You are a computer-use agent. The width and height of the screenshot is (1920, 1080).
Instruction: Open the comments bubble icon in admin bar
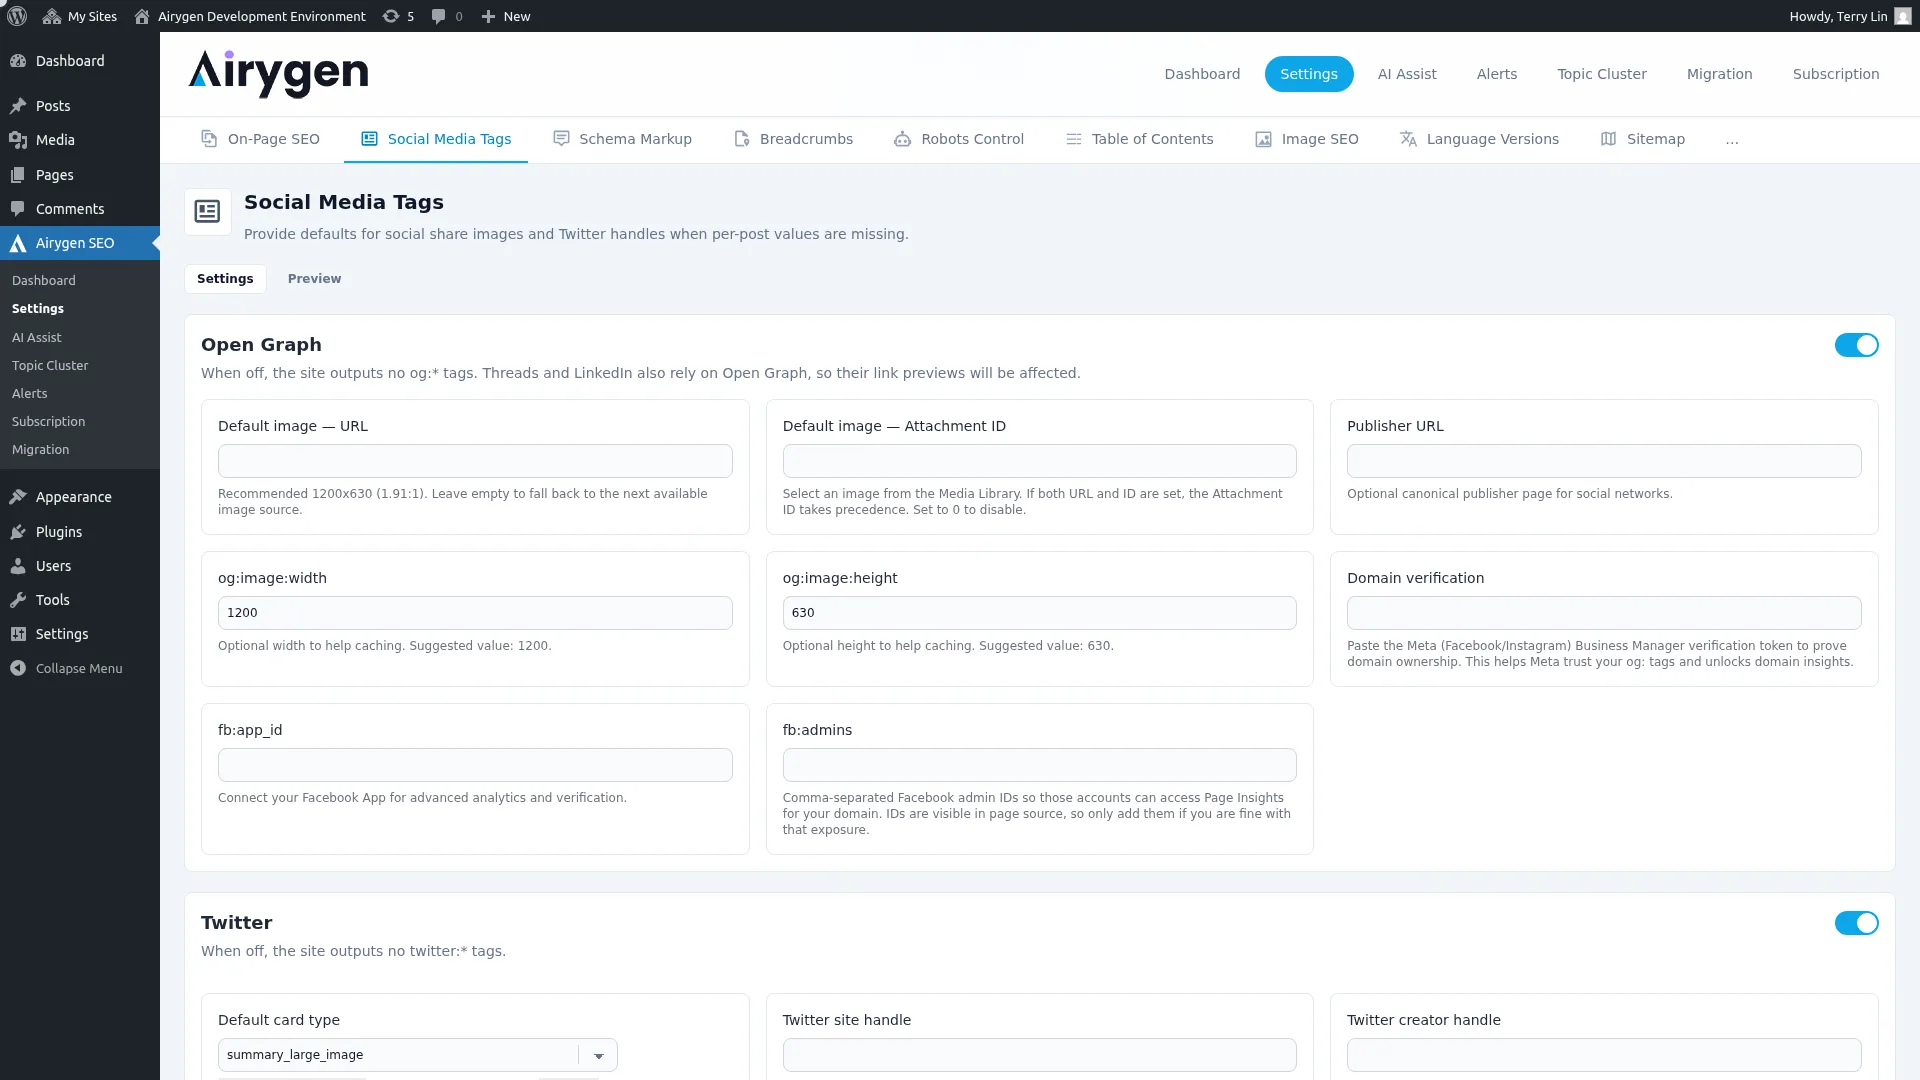tap(438, 16)
